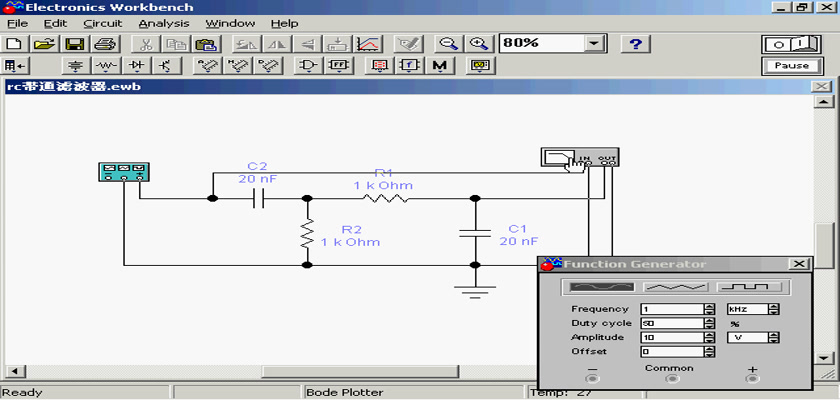
Task: Click the Offset input field
Action: pos(672,352)
